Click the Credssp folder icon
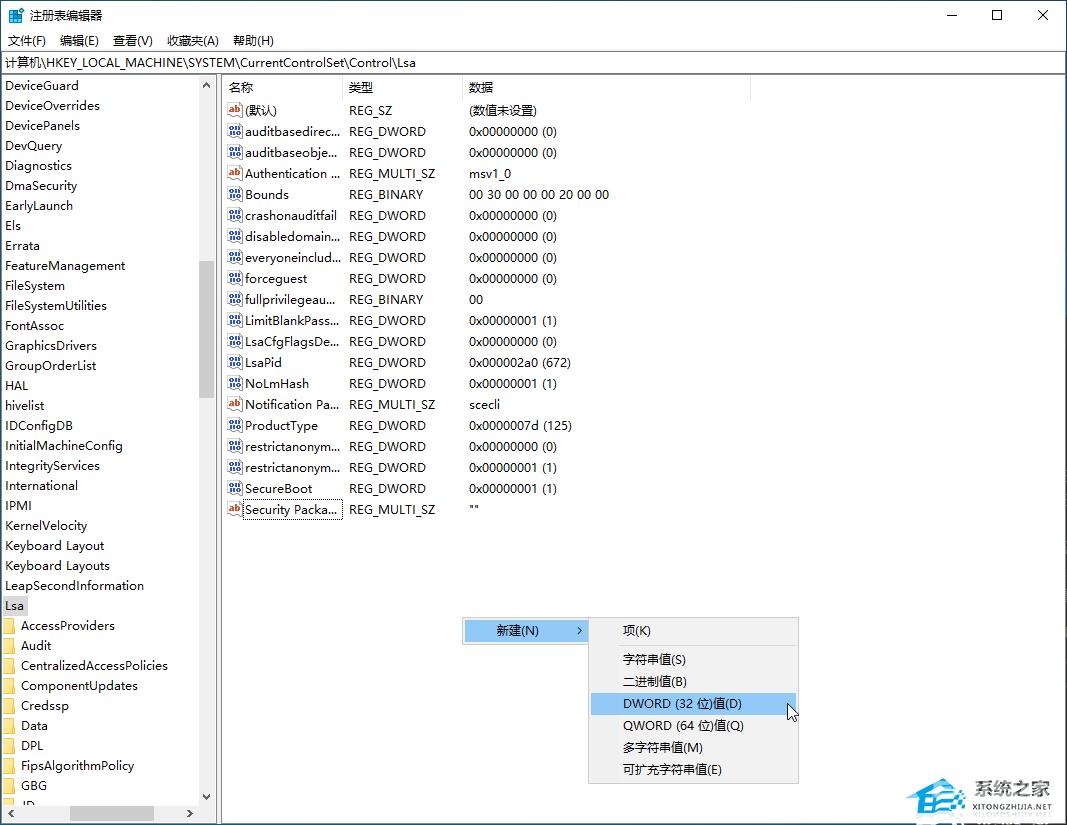The width and height of the screenshot is (1067, 825). coord(9,706)
